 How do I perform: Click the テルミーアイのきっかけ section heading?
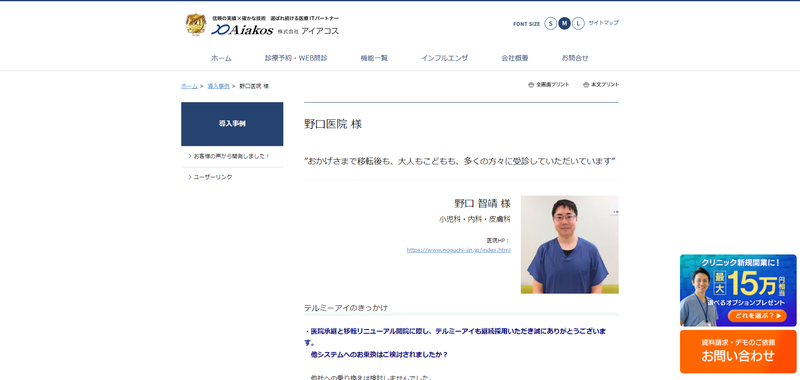(x=346, y=308)
